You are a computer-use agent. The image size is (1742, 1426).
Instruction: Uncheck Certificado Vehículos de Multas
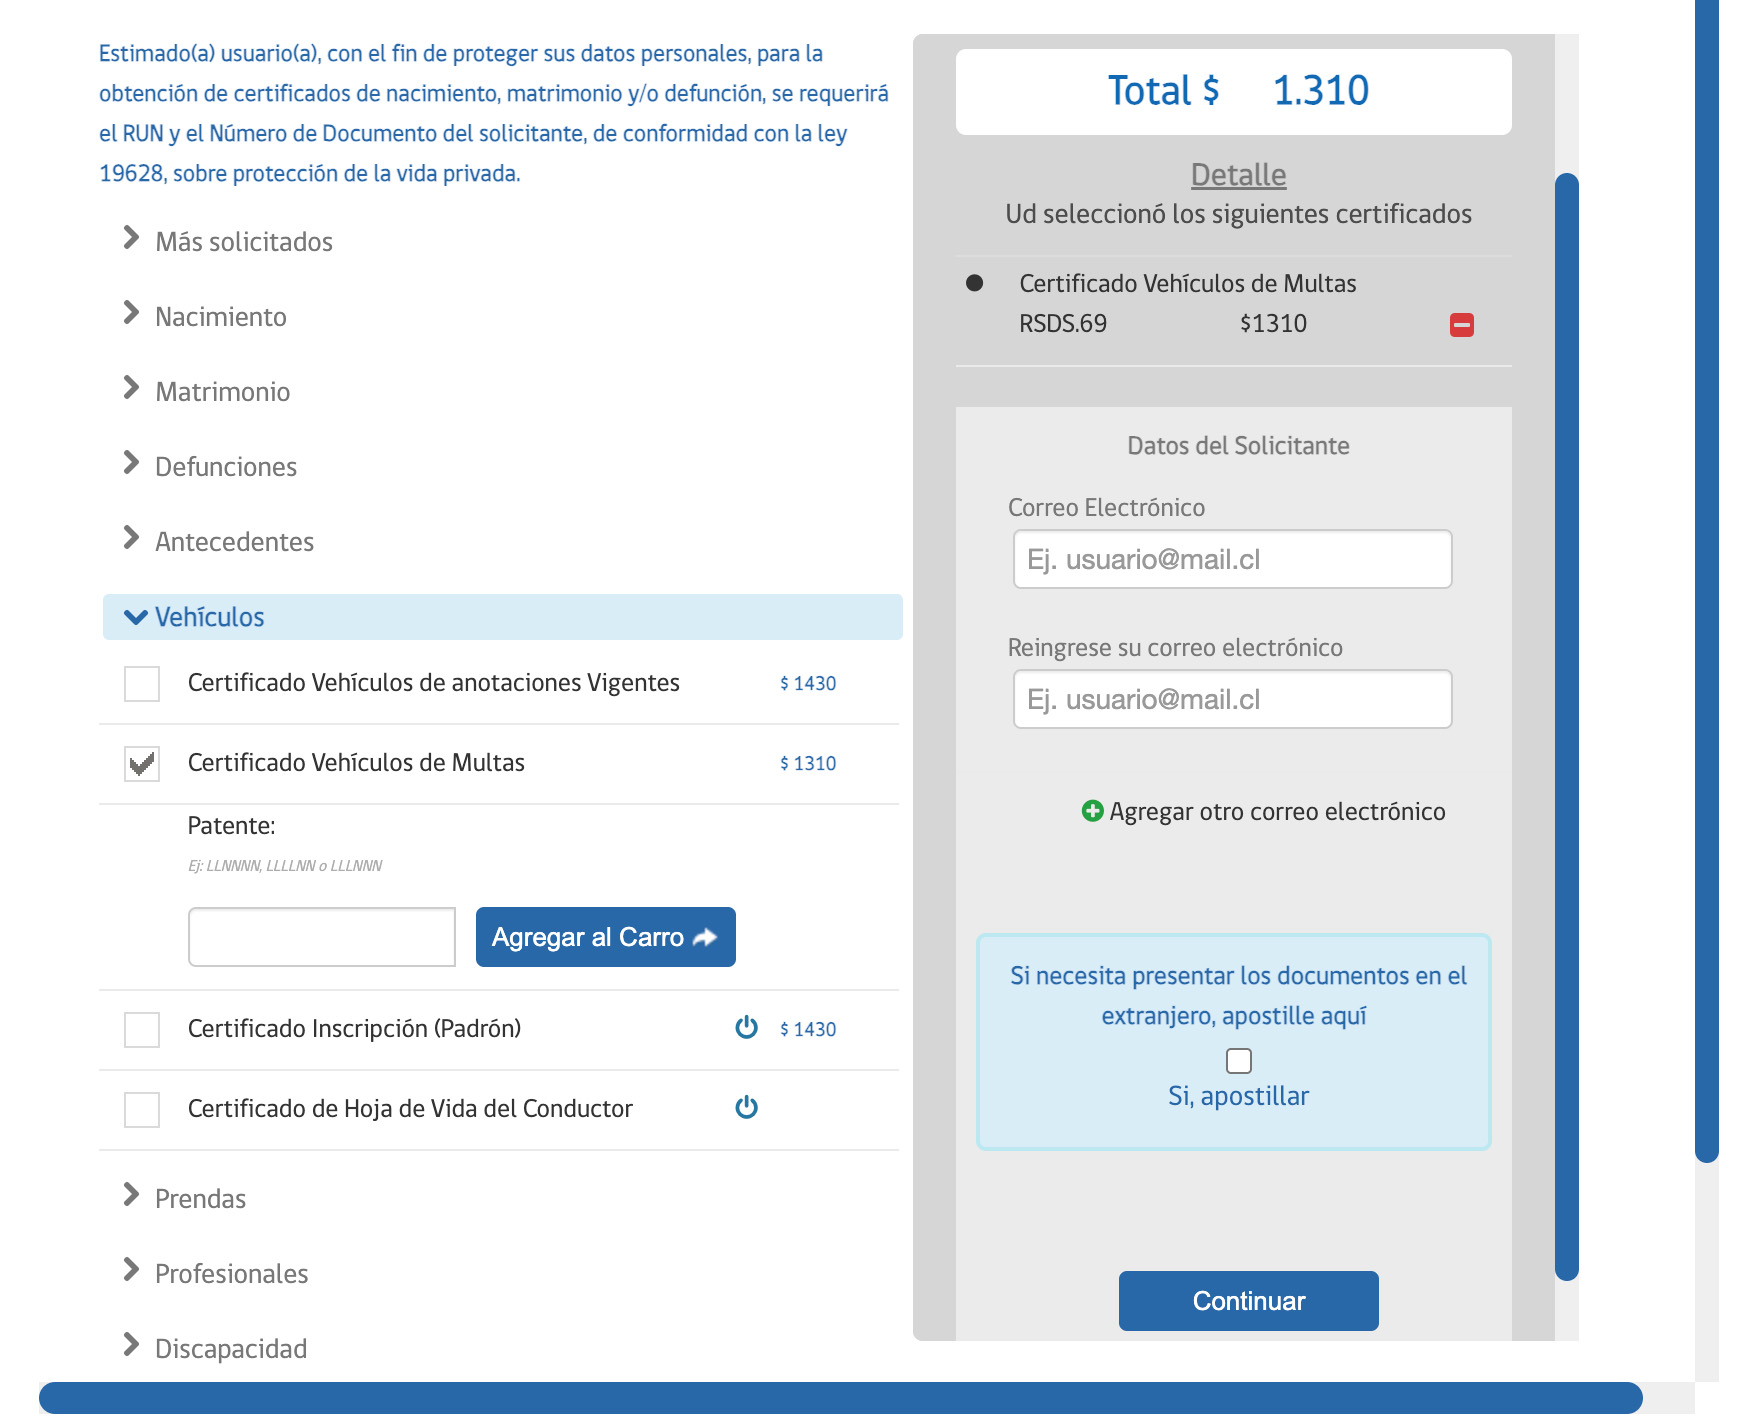(x=141, y=763)
